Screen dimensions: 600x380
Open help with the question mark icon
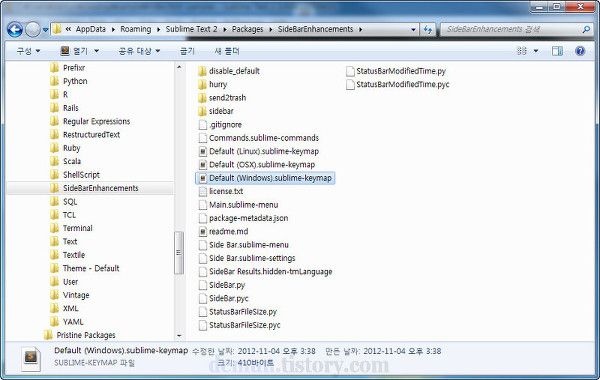tap(580, 51)
